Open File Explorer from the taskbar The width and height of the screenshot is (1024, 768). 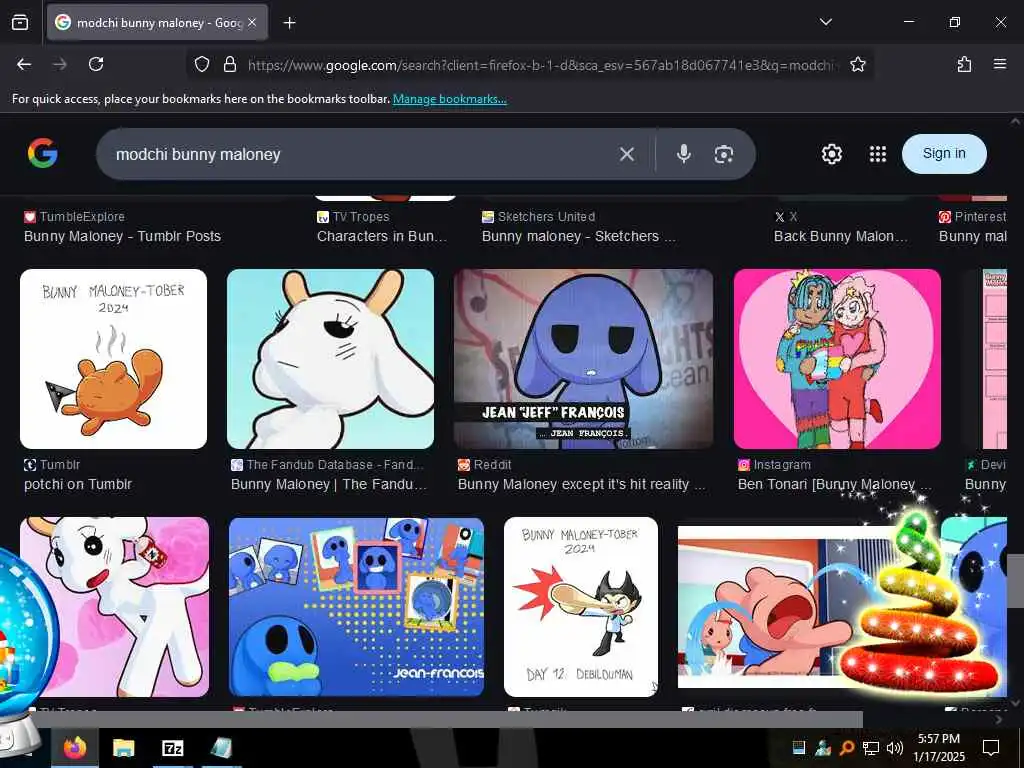point(123,748)
